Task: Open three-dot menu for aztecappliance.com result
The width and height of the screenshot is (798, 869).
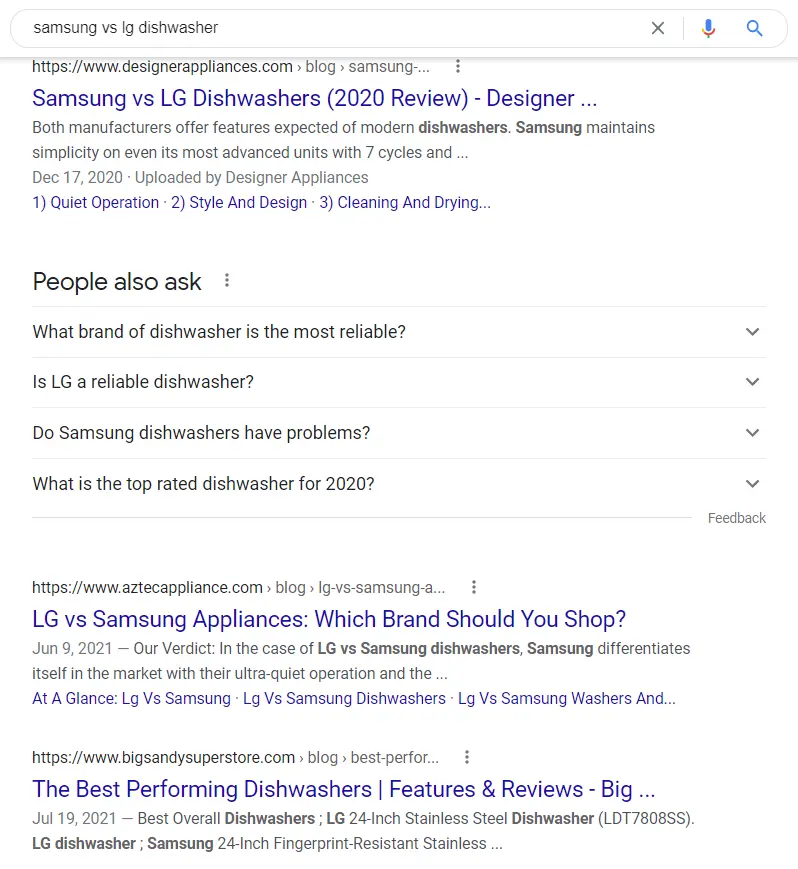Action: click(x=474, y=587)
